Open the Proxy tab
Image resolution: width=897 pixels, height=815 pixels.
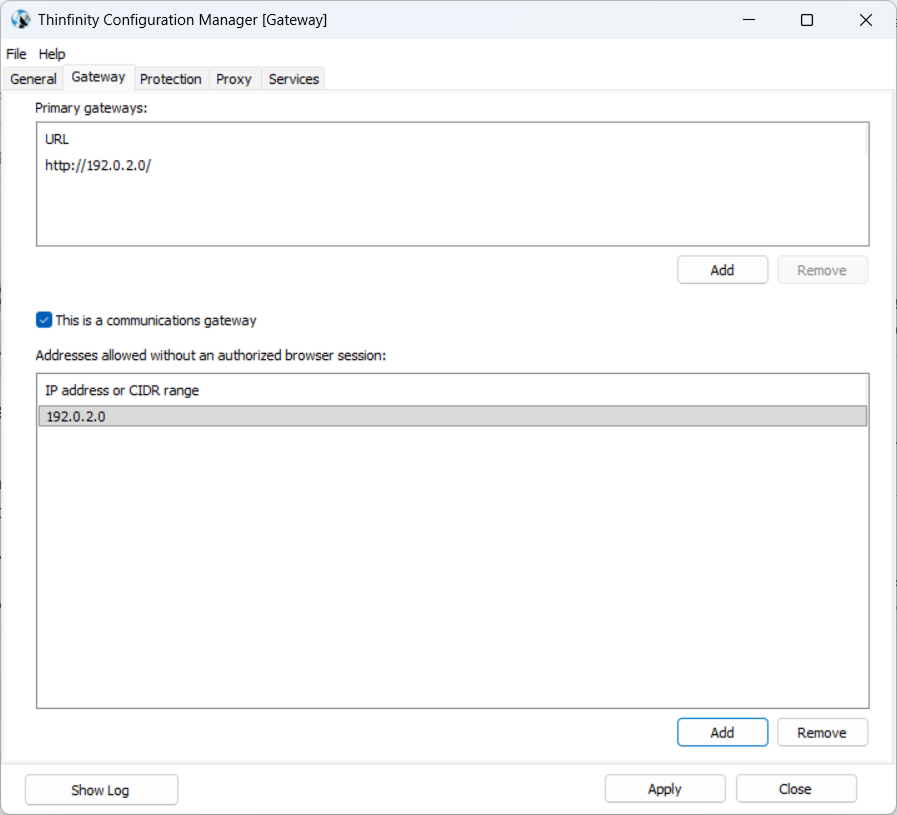point(234,79)
